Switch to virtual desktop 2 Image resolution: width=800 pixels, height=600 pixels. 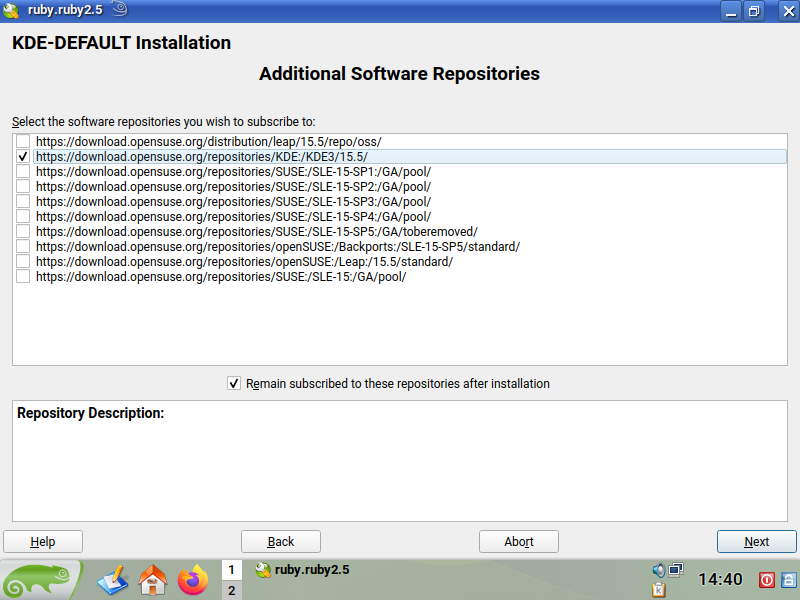(232, 590)
